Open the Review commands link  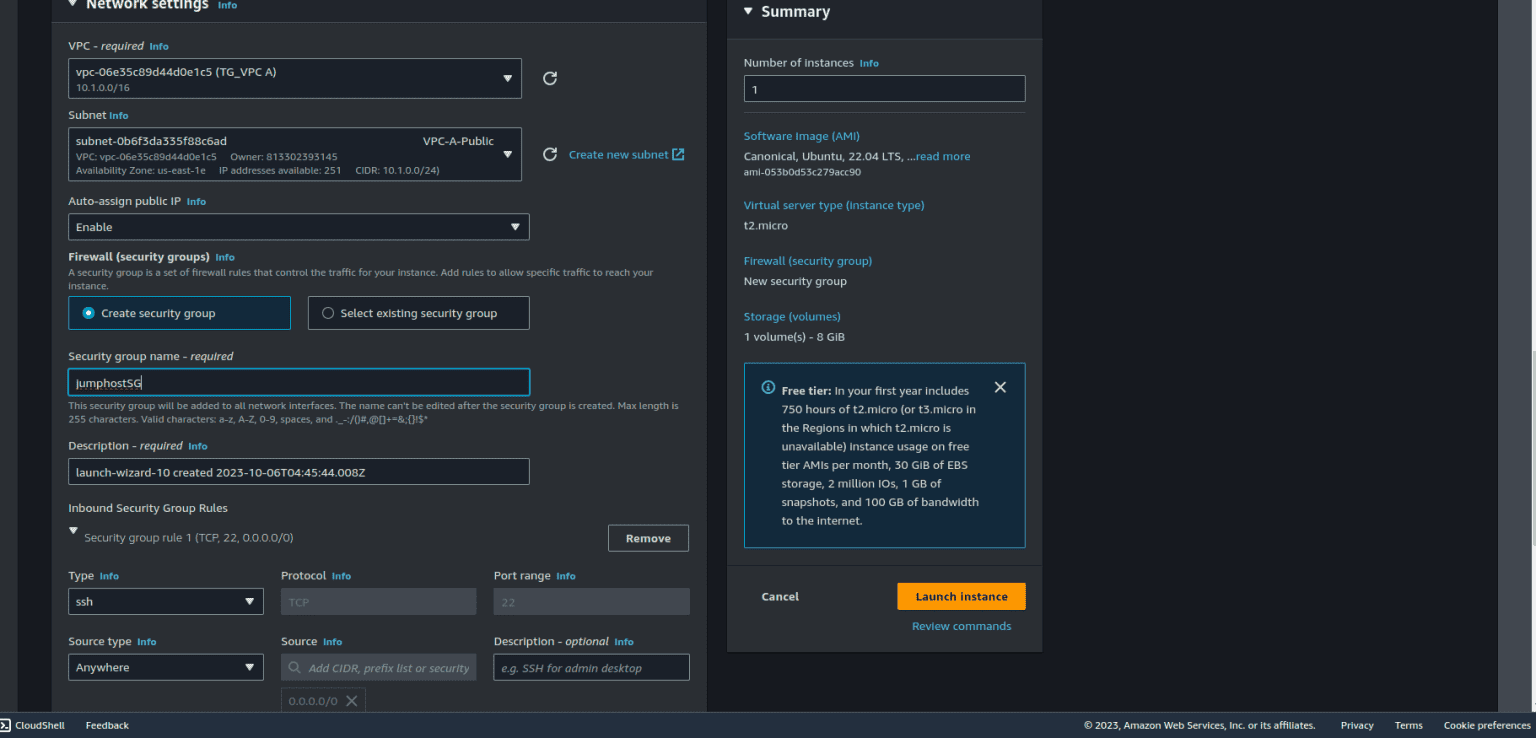(x=960, y=627)
